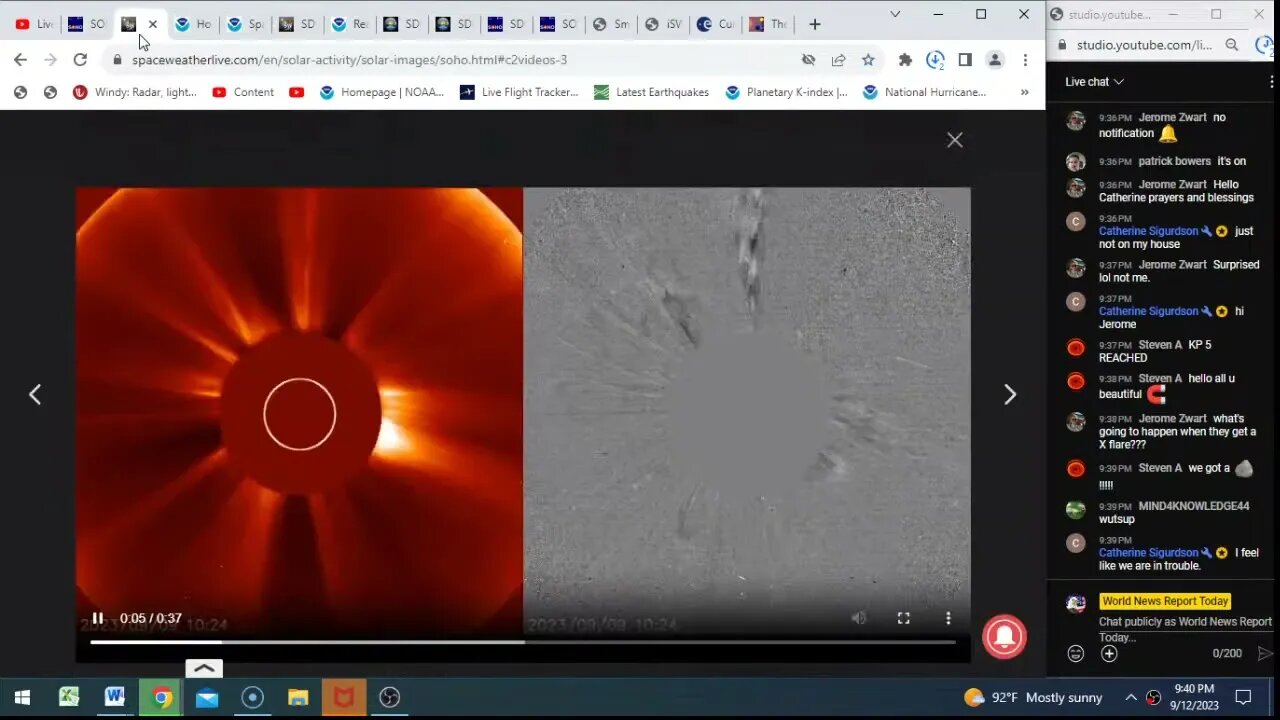The width and height of the screenshot is (1280, 720).
Task: Switch to the 'The' tab
Action: tap(768, 24)
